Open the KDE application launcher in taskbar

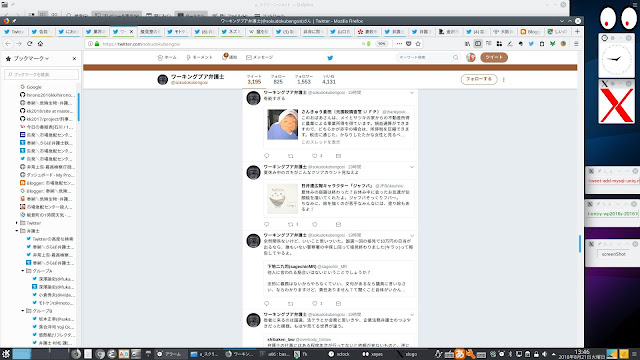(x=6, y=354)
